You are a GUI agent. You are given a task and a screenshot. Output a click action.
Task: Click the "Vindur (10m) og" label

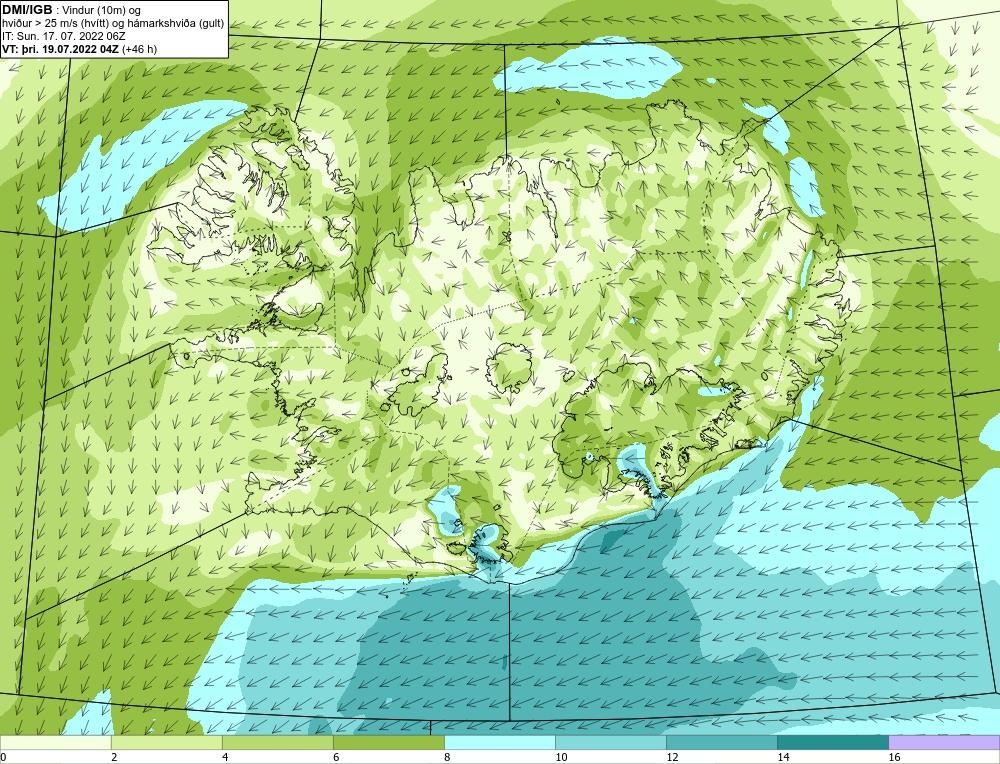(x=103, y=11)
